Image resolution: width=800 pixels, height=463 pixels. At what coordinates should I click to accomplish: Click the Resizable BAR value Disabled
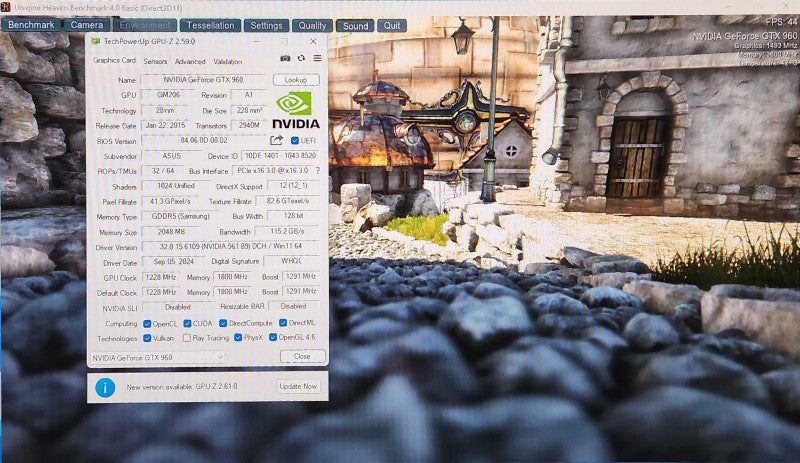point(293,306)
